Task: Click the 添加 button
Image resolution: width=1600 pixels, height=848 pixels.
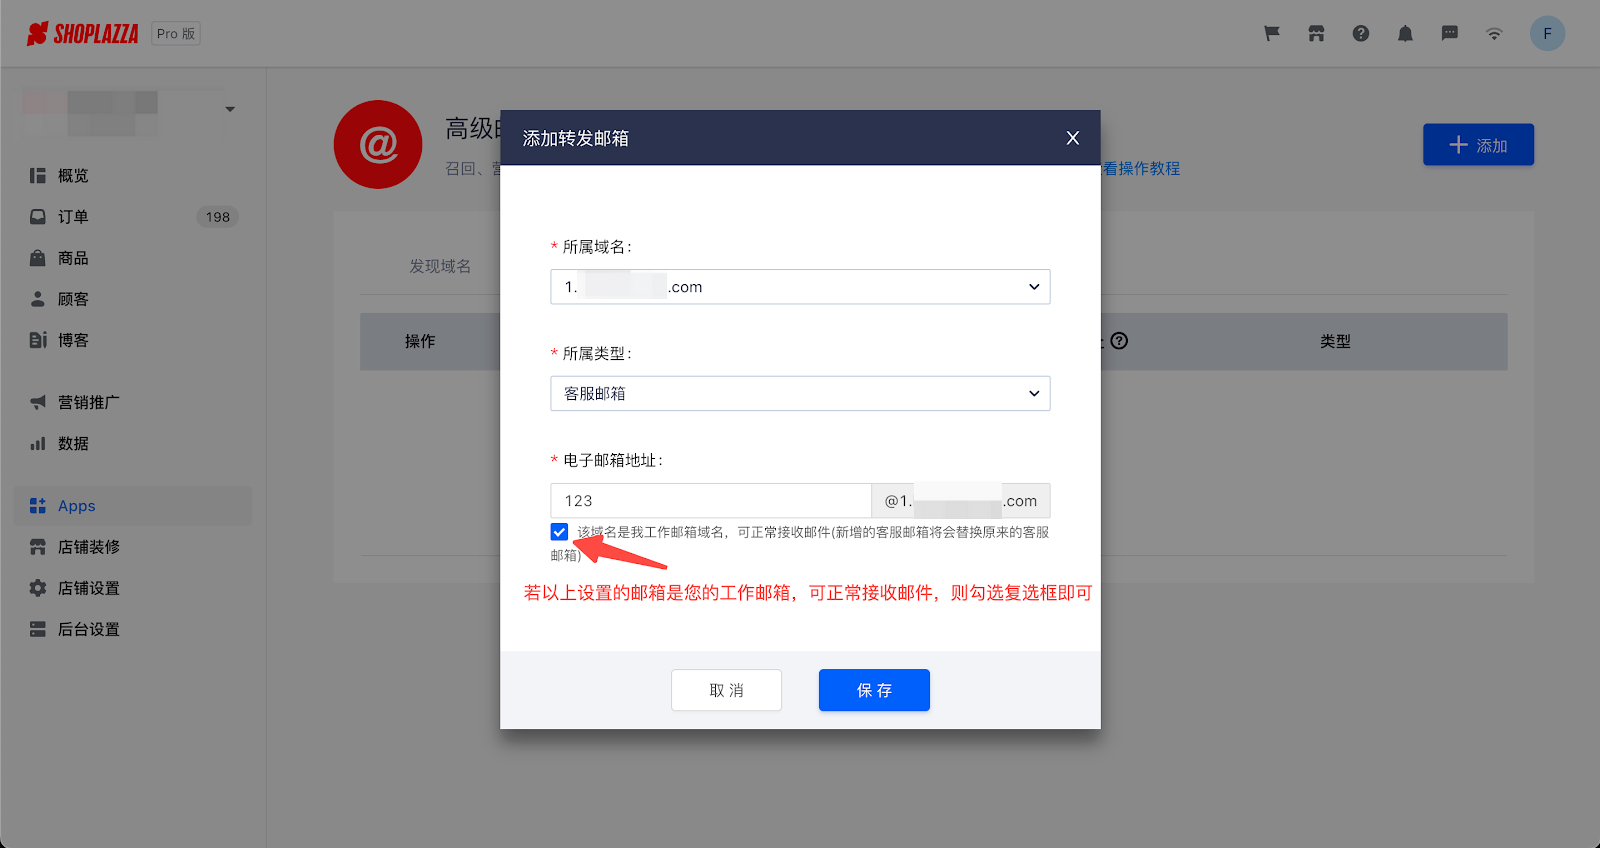Action: (1478, 145)
